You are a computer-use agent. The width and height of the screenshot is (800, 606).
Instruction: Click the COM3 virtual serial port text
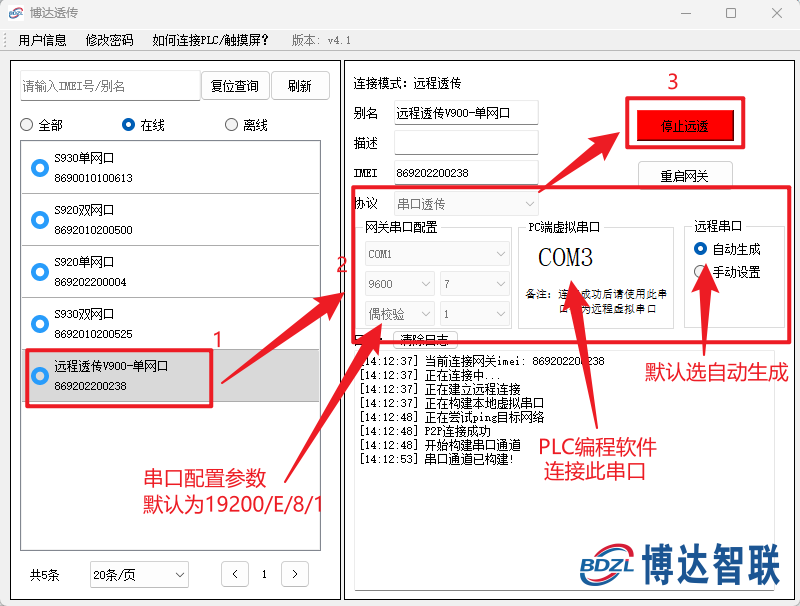pyautogui.click(x=565, y=257)
